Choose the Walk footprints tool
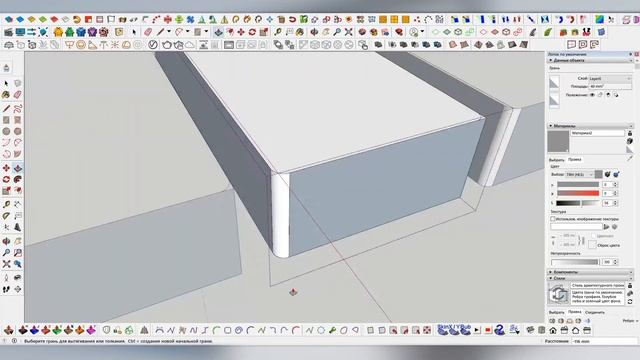This screenshot has width=640, height=360. 6,289
